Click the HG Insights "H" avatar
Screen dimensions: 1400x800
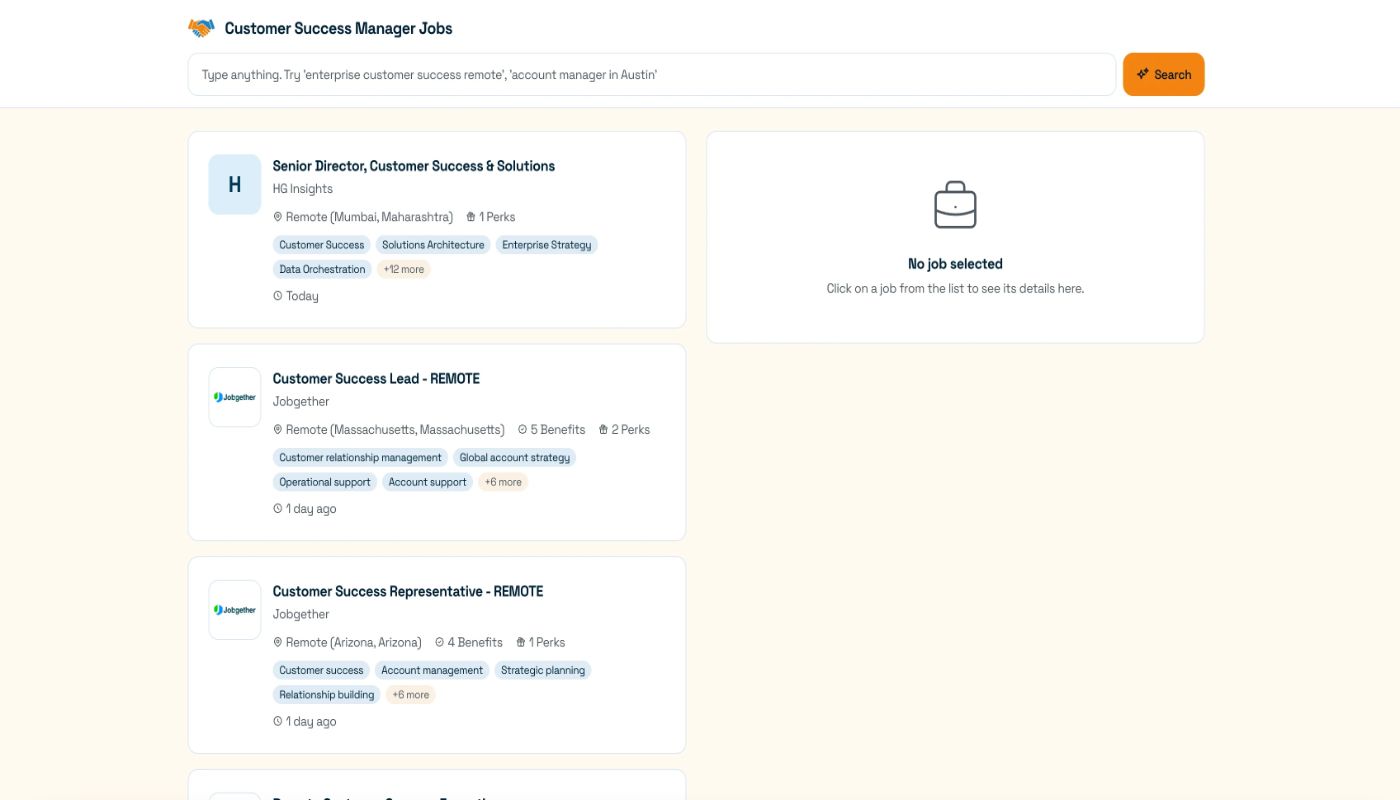(x=234, y=184)
